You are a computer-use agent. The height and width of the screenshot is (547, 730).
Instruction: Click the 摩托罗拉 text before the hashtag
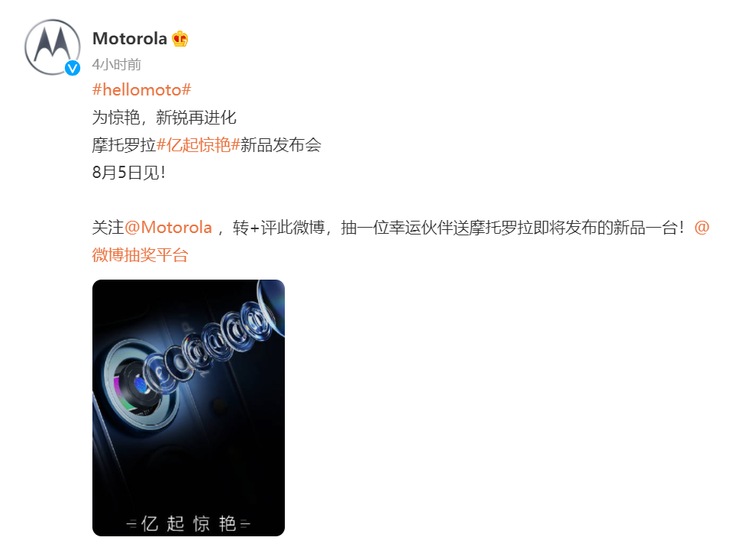point(124,145)
